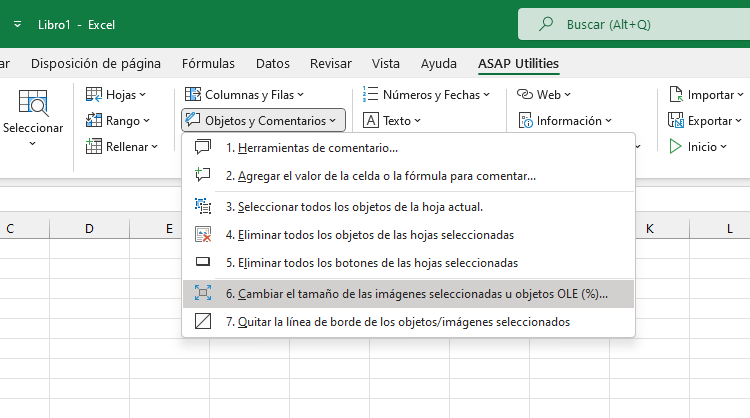Image resolution: width=750 pixels, height=418 pixels.
Task: Click the Objetos y Comentarios pencil icon
Action: click(193, 120)
